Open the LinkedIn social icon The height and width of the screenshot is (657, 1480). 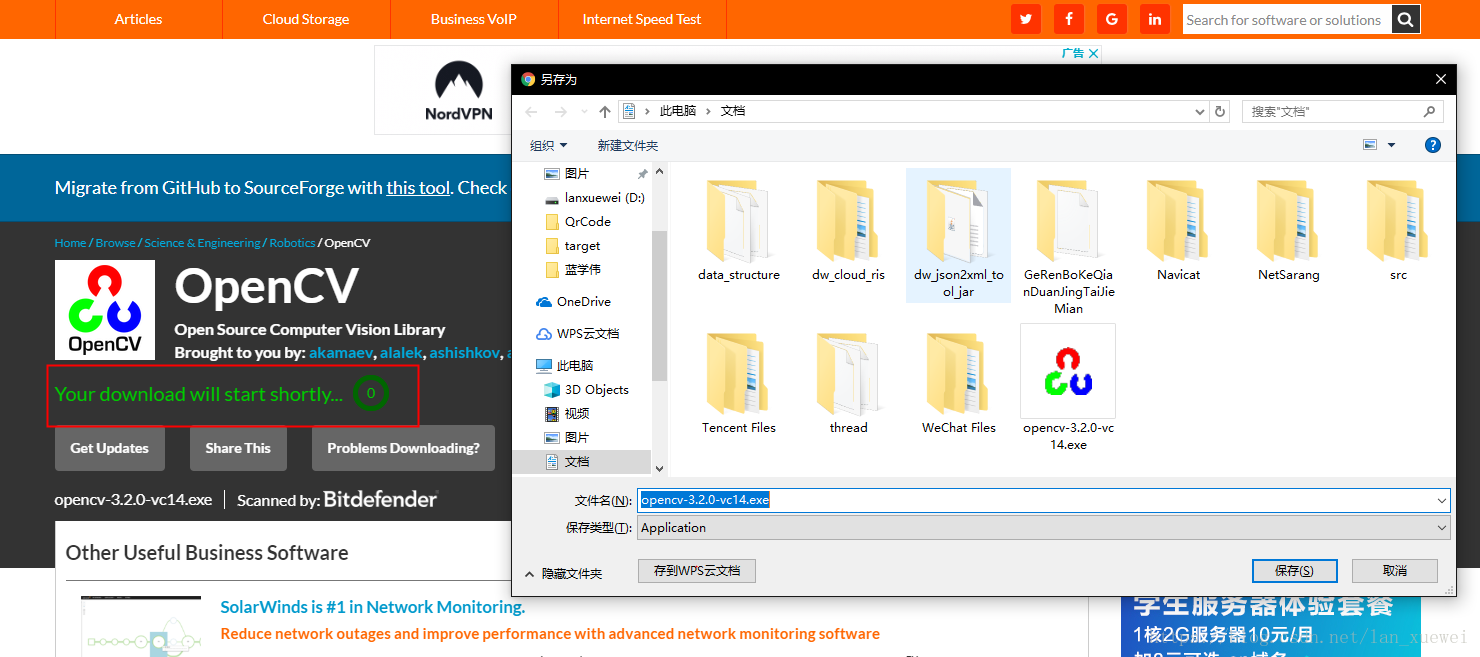[x=1155, y=19]
